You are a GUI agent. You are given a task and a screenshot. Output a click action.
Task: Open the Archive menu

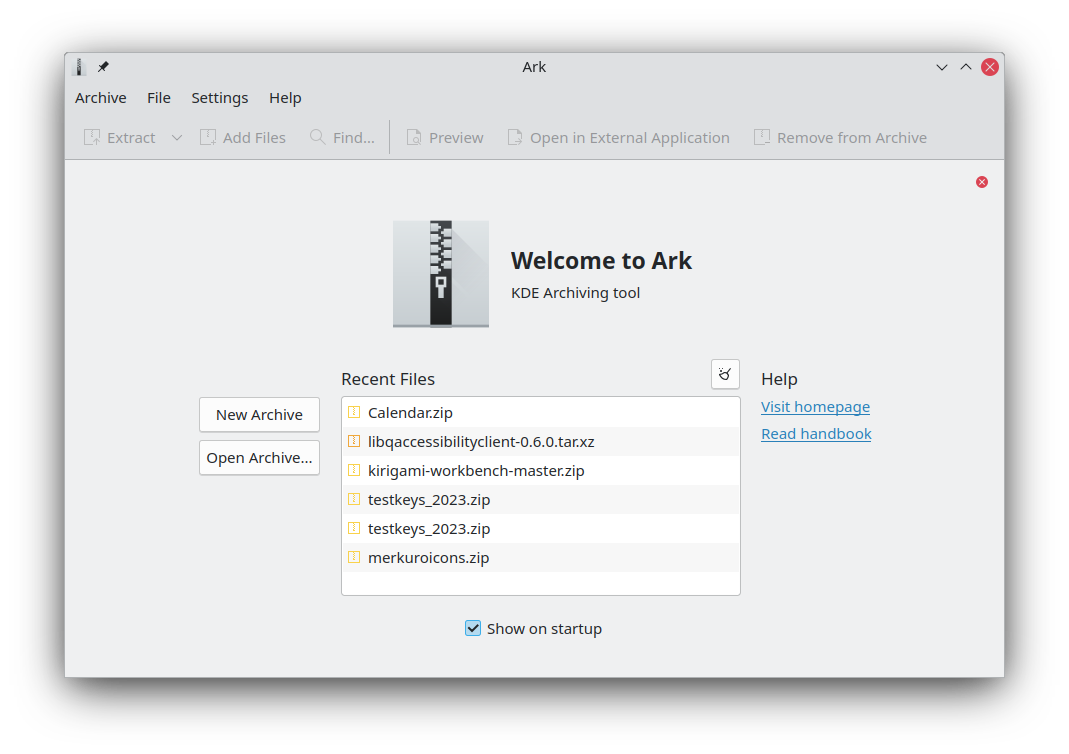[x=101, y=98]
